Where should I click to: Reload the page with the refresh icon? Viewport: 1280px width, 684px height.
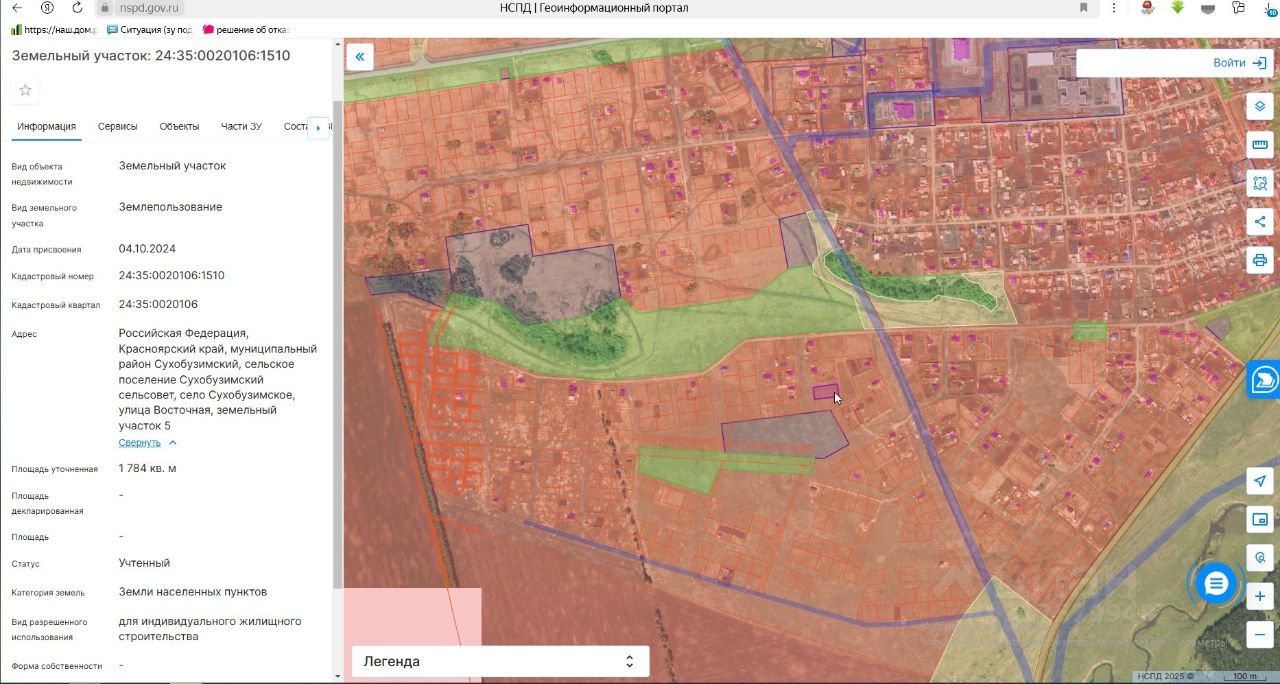click(x=77, y=8)
